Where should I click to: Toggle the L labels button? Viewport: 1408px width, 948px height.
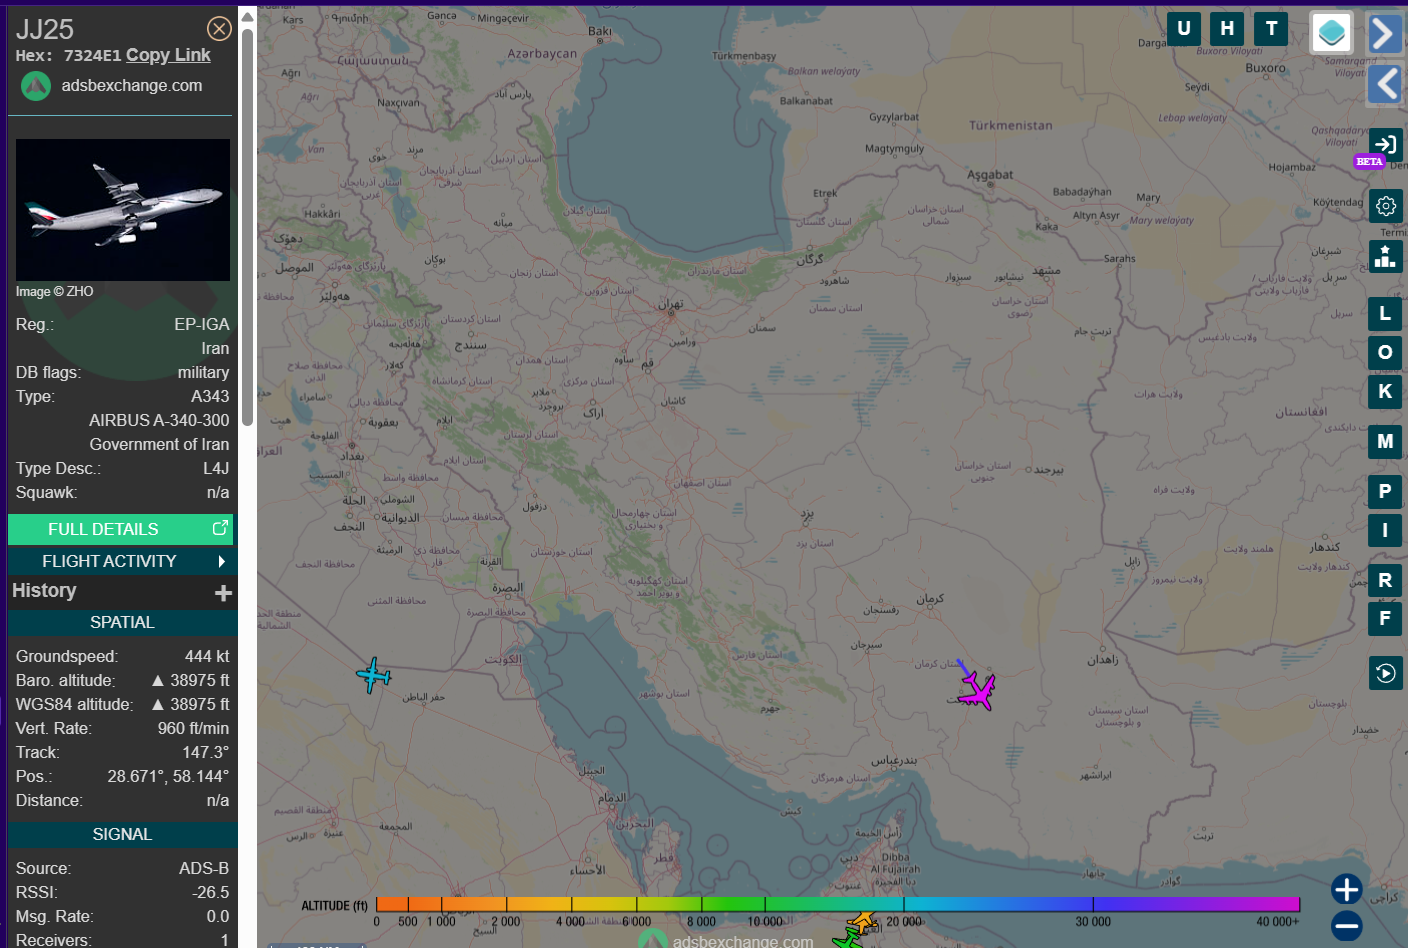[x=1385, y=314]
